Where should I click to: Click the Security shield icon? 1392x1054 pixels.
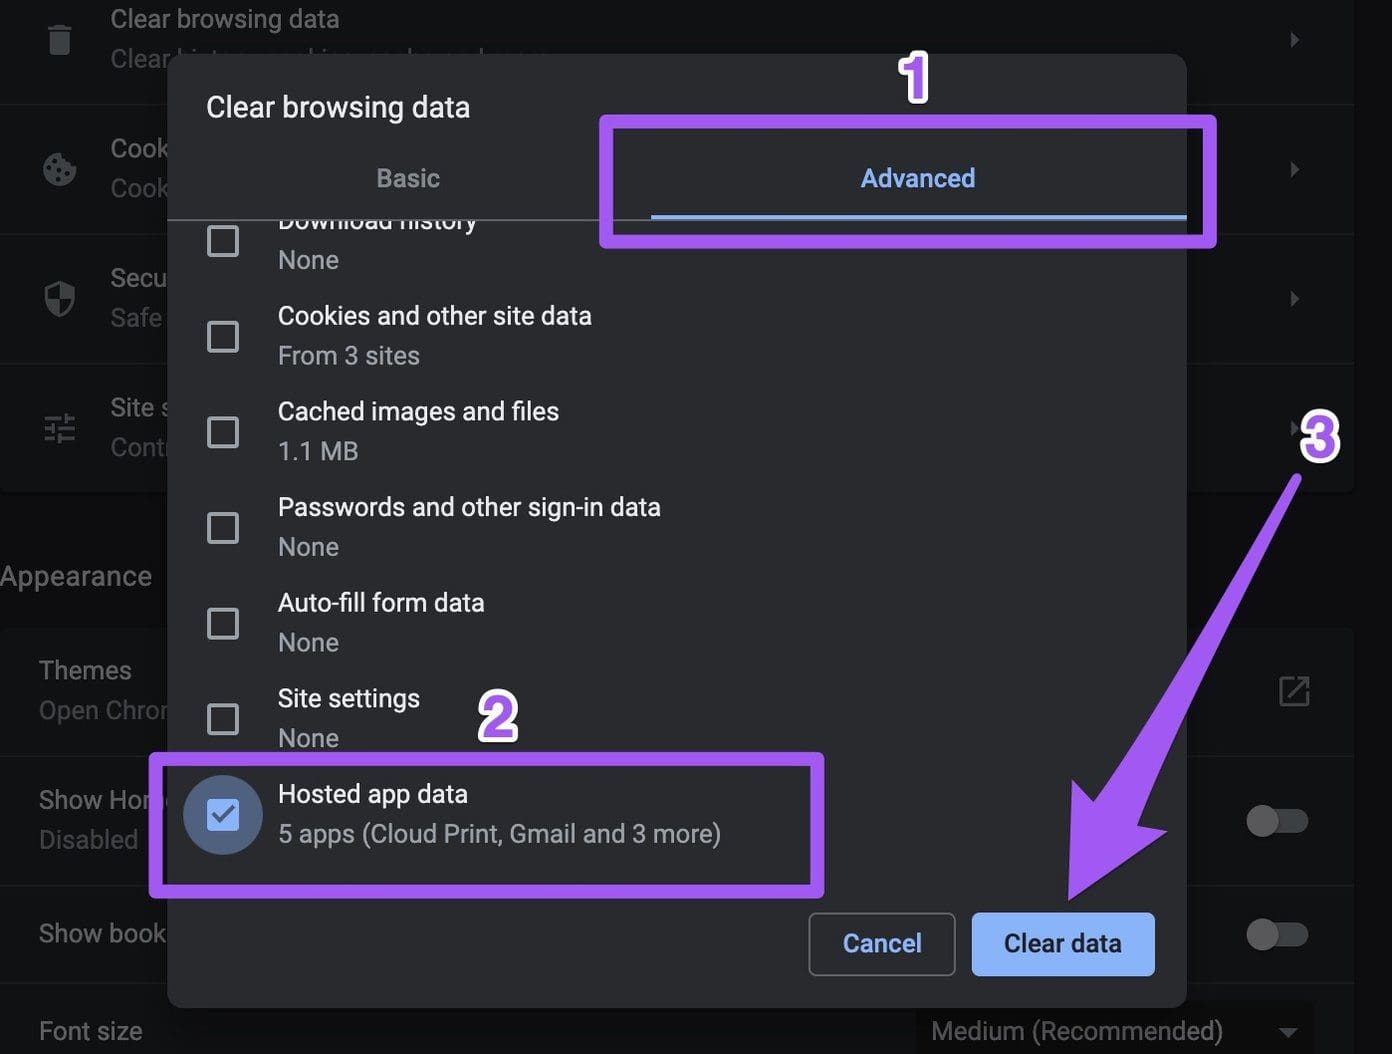(60, 298)
